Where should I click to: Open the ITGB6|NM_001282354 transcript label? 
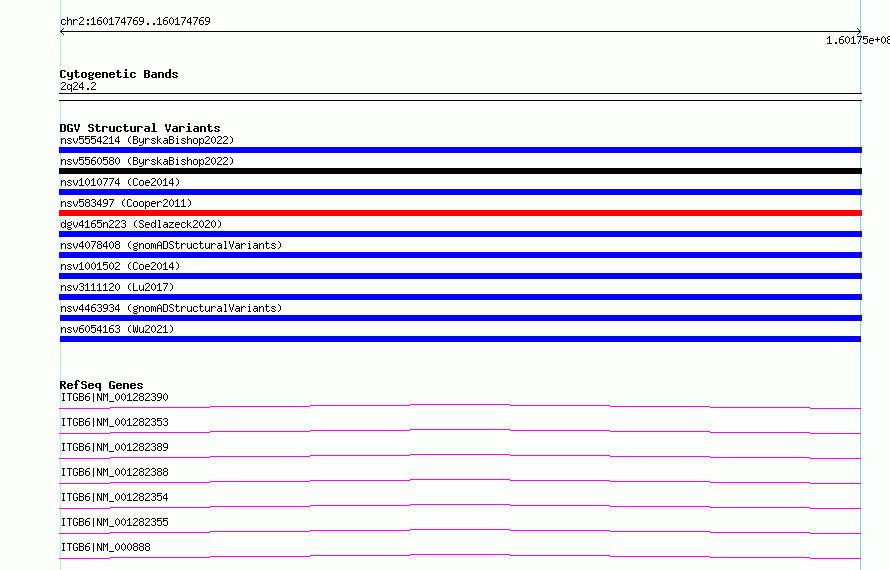115,497
